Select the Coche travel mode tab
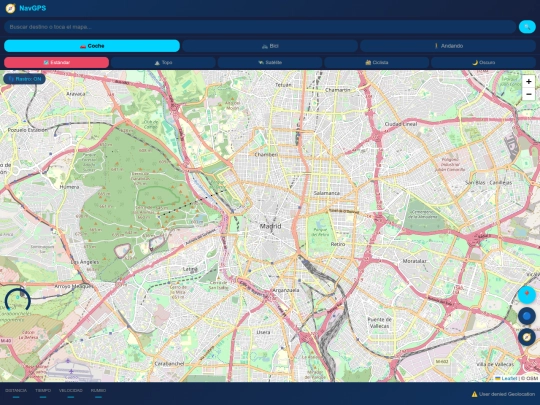Screen dimensions: 540x405 click(92, 46)
